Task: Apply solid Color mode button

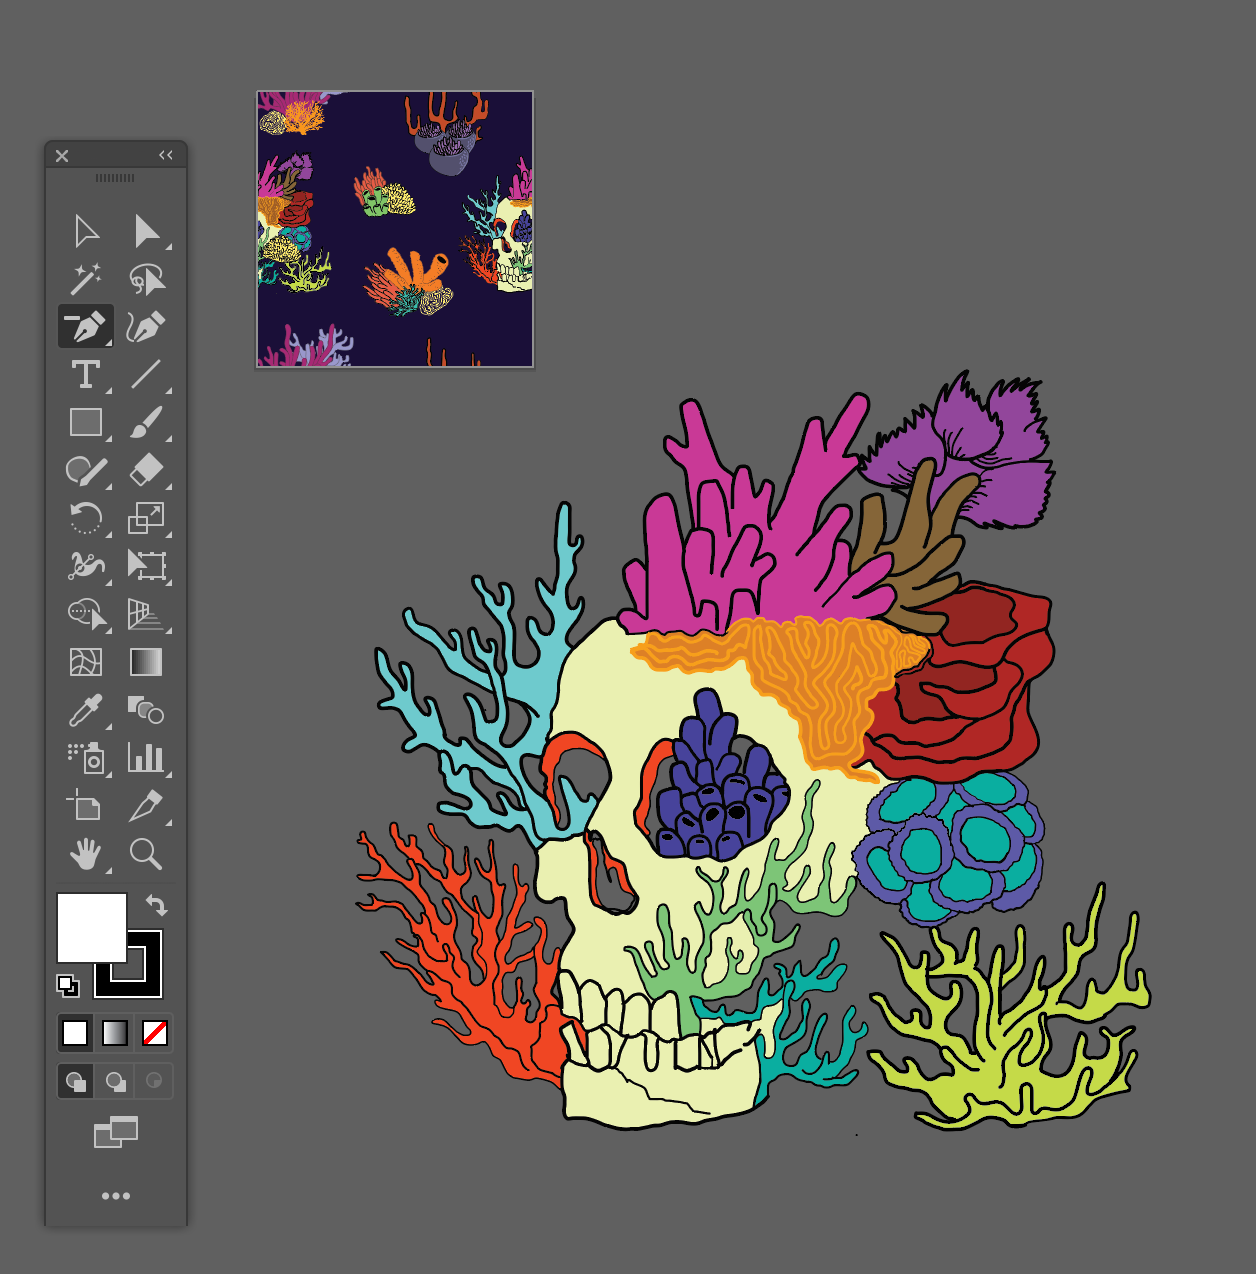Action: tap(75, 1033)
